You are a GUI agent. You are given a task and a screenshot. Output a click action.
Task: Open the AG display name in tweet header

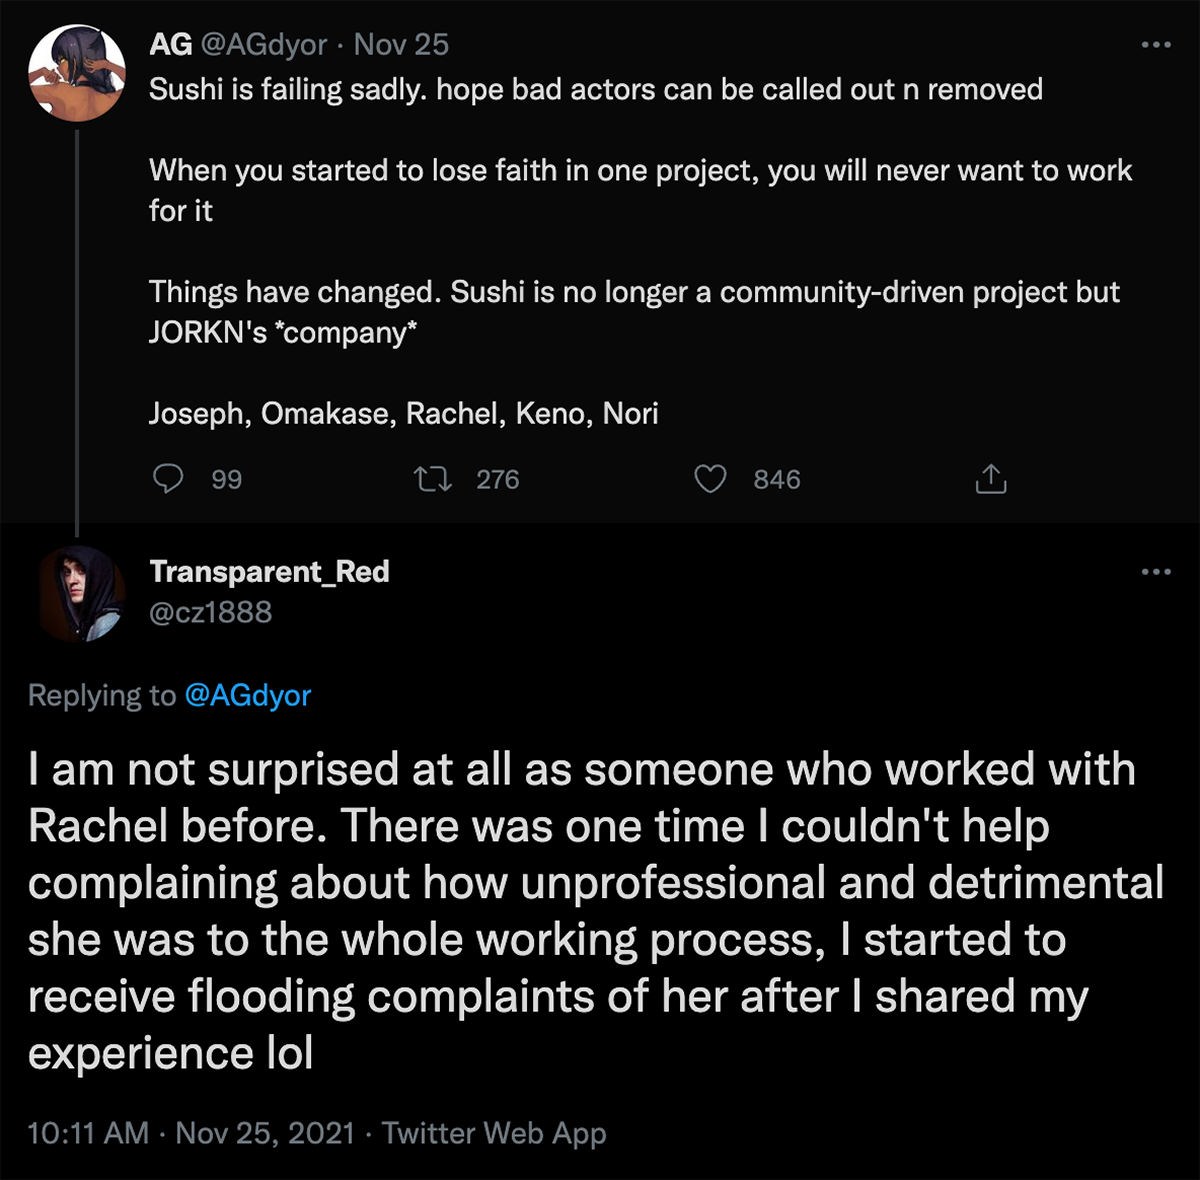(171, 44)
